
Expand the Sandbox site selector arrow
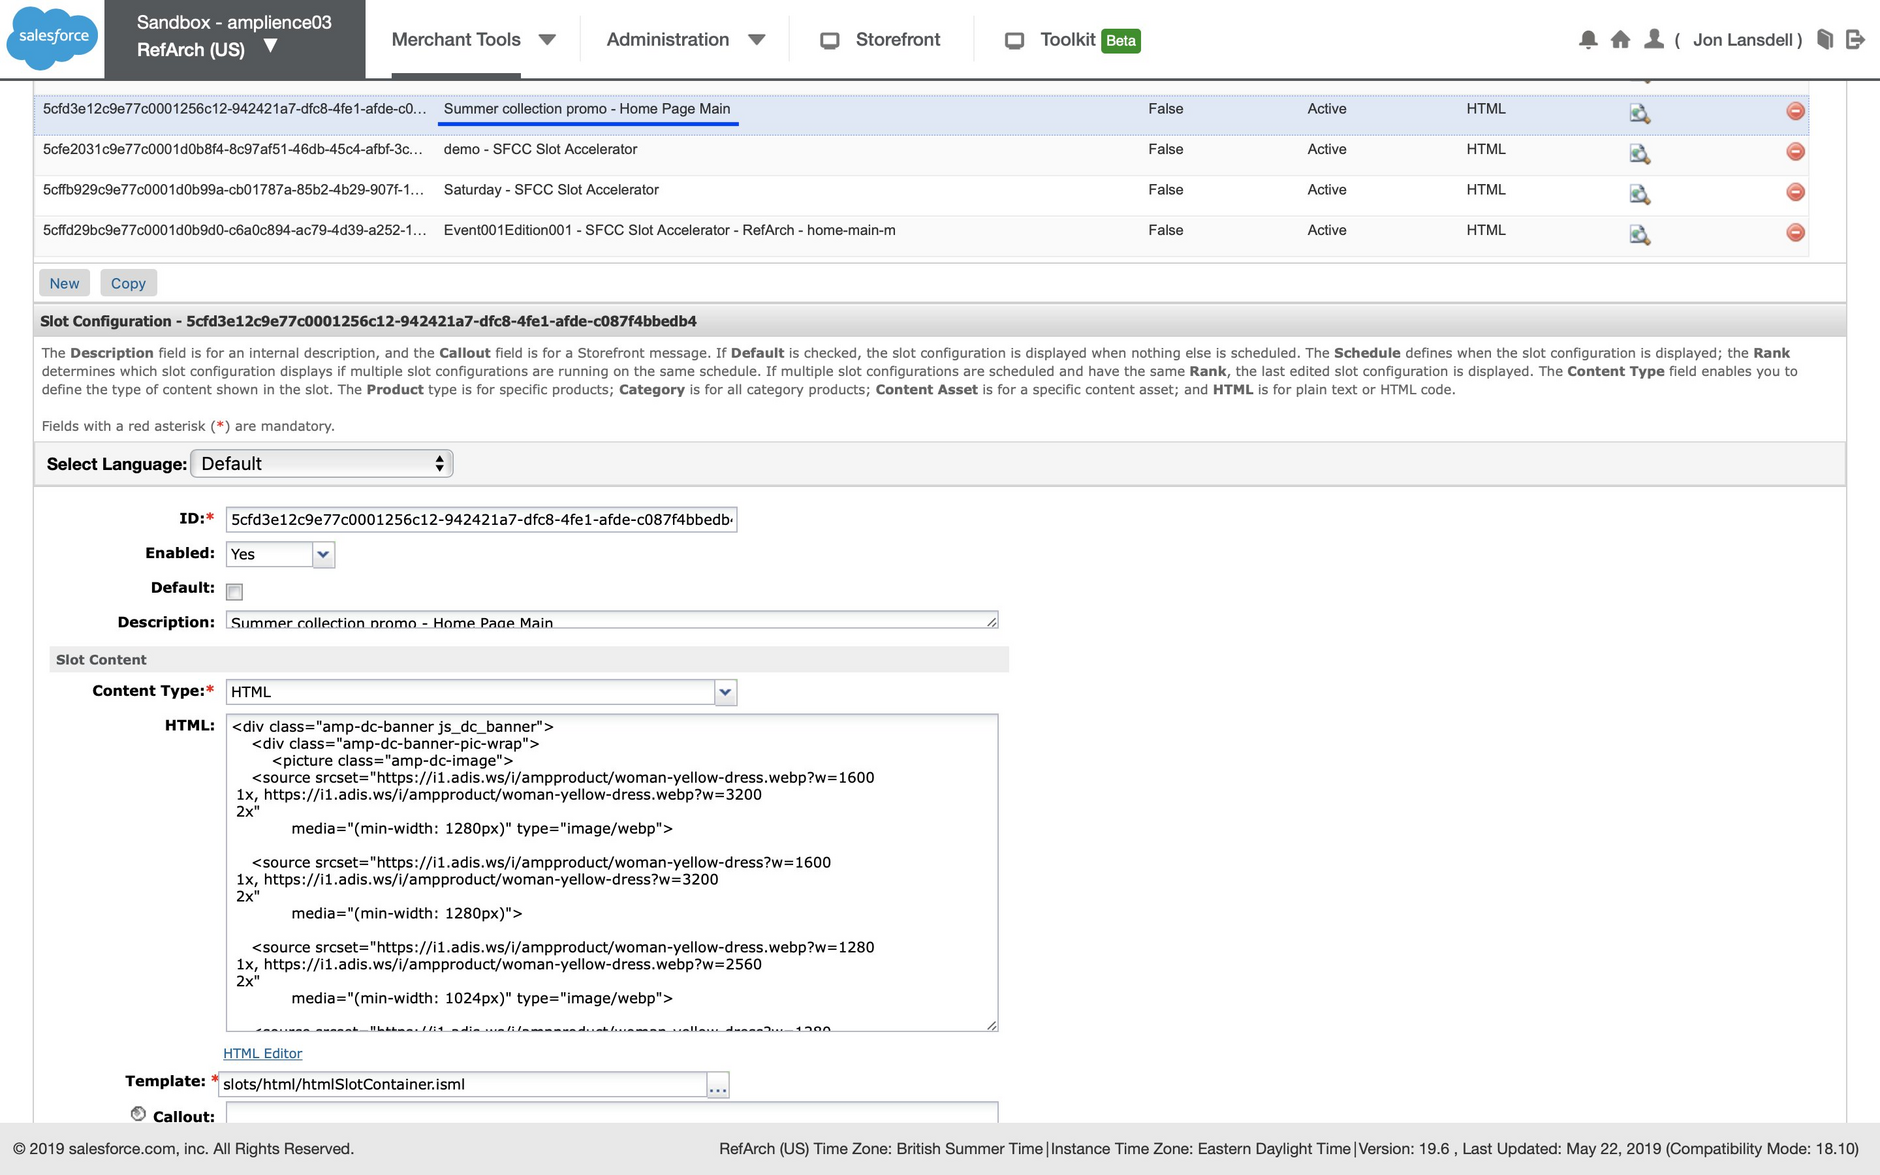(x=271, y=46)
